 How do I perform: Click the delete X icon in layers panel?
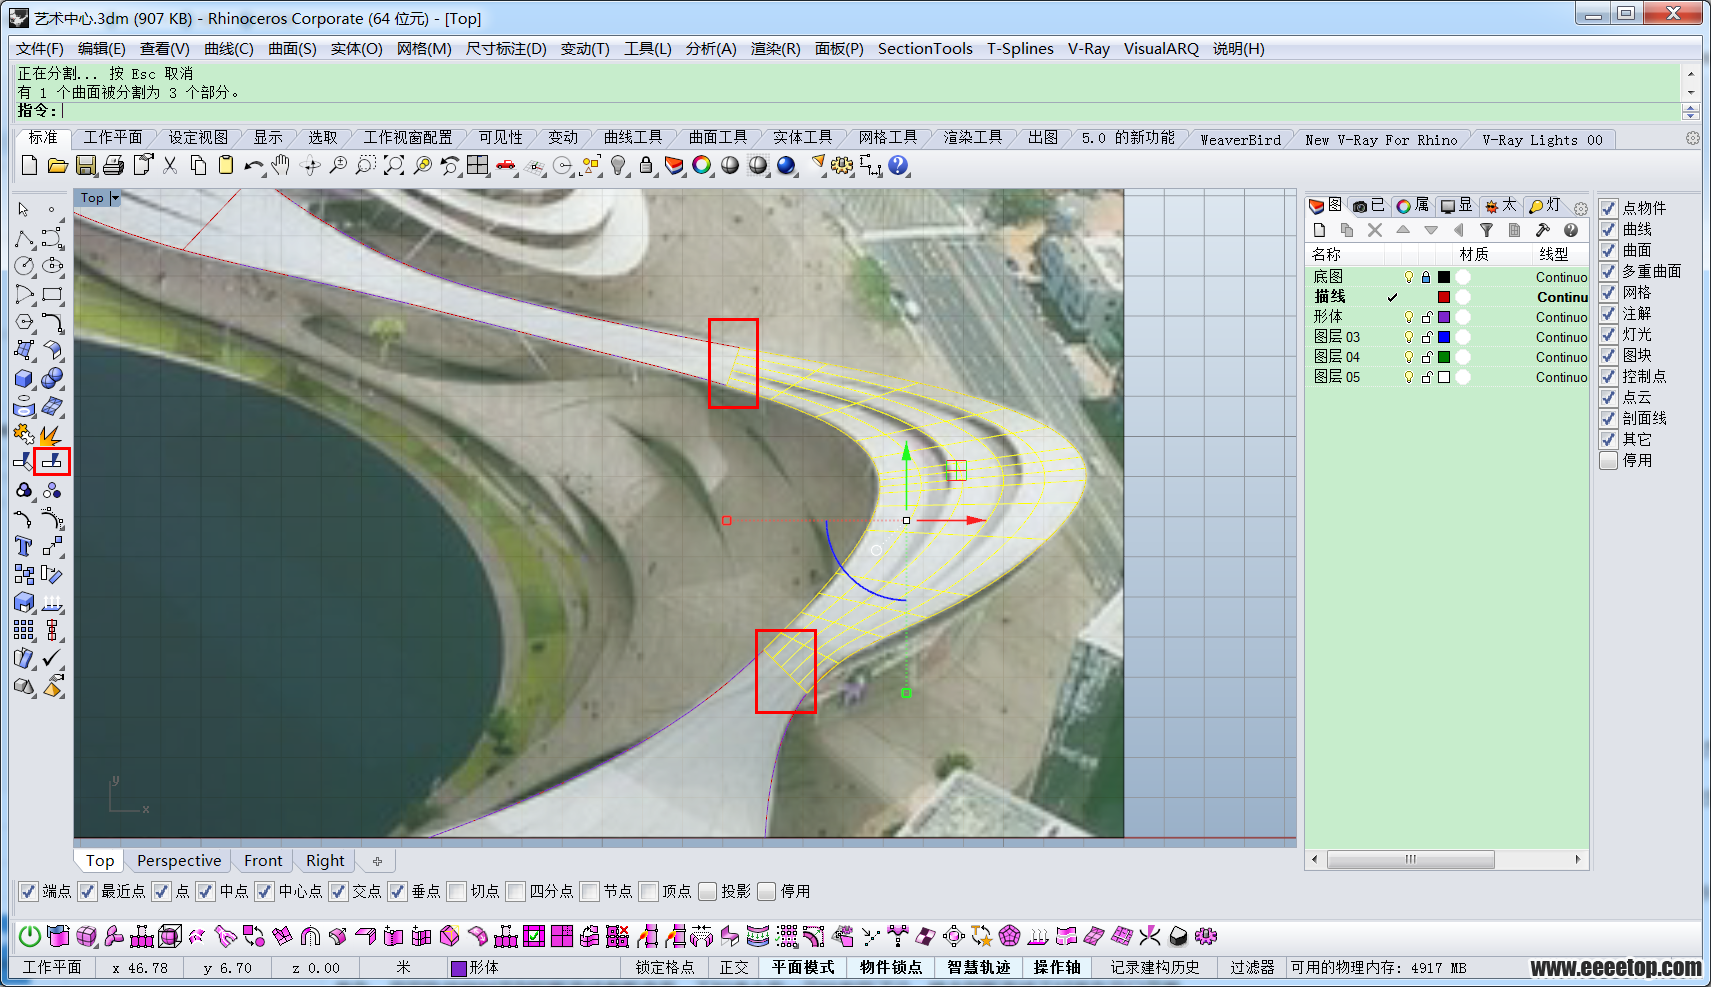[x=1375, y=230]
